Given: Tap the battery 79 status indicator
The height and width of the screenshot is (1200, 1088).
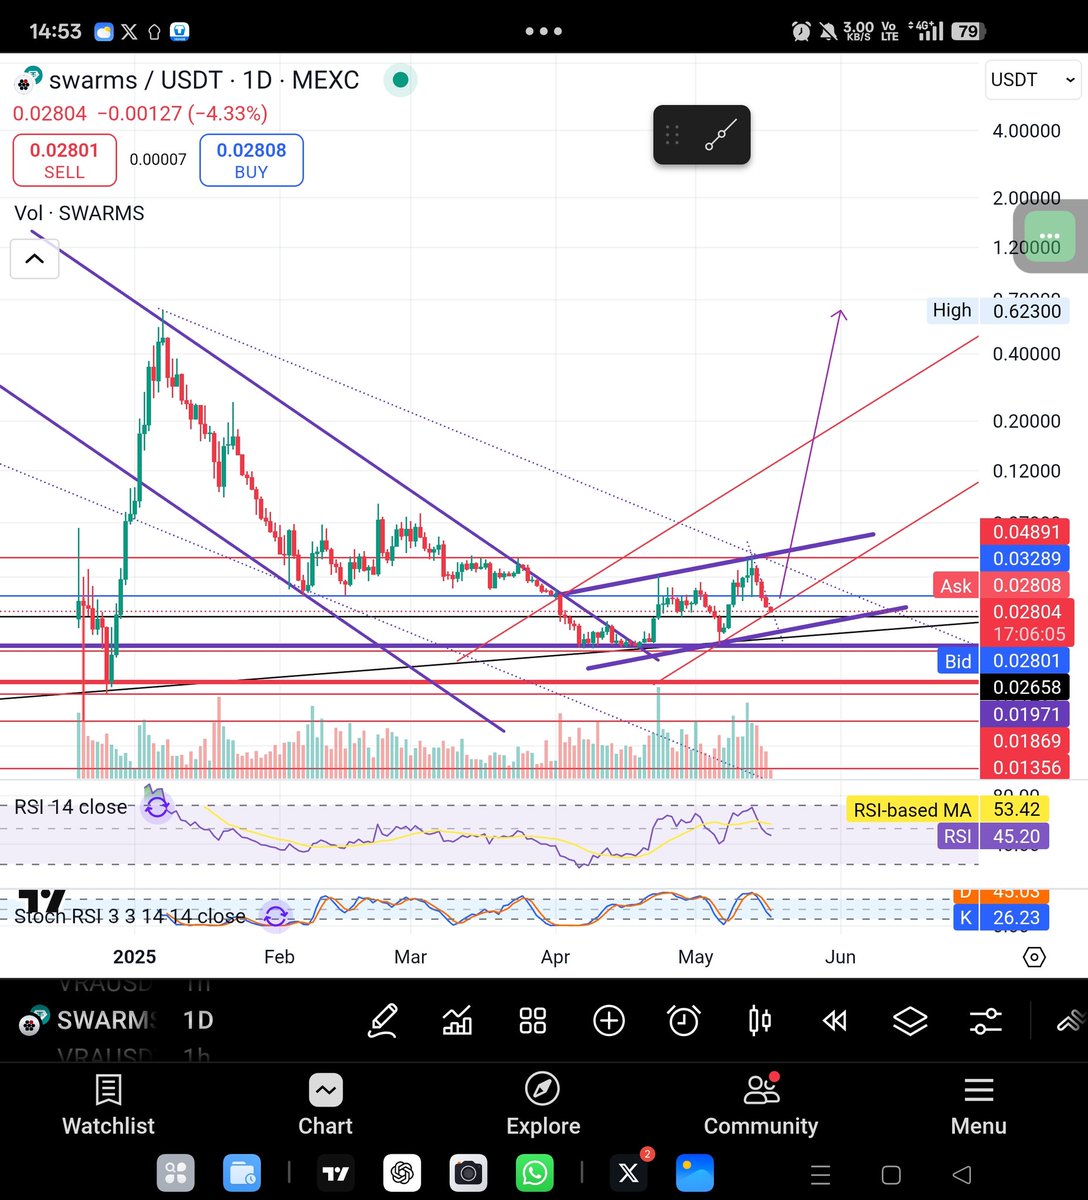Looking at the screenshot, I should pos(967,31).
